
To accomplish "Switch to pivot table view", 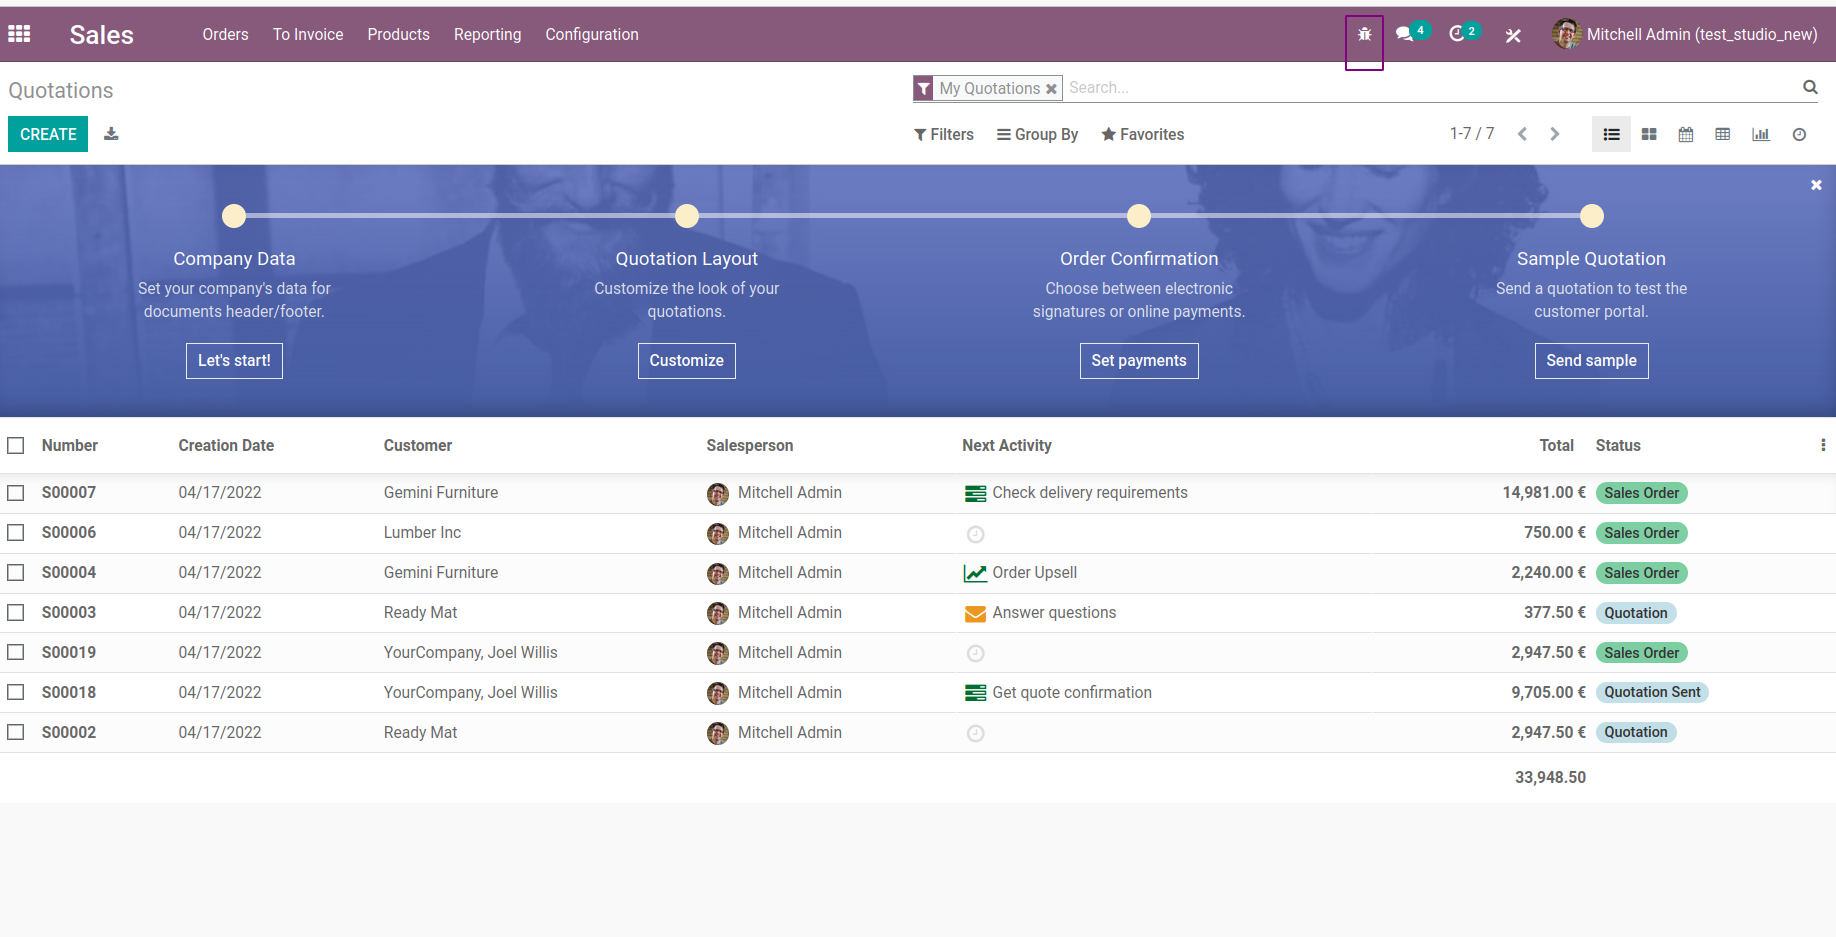I will point(1723,134).
